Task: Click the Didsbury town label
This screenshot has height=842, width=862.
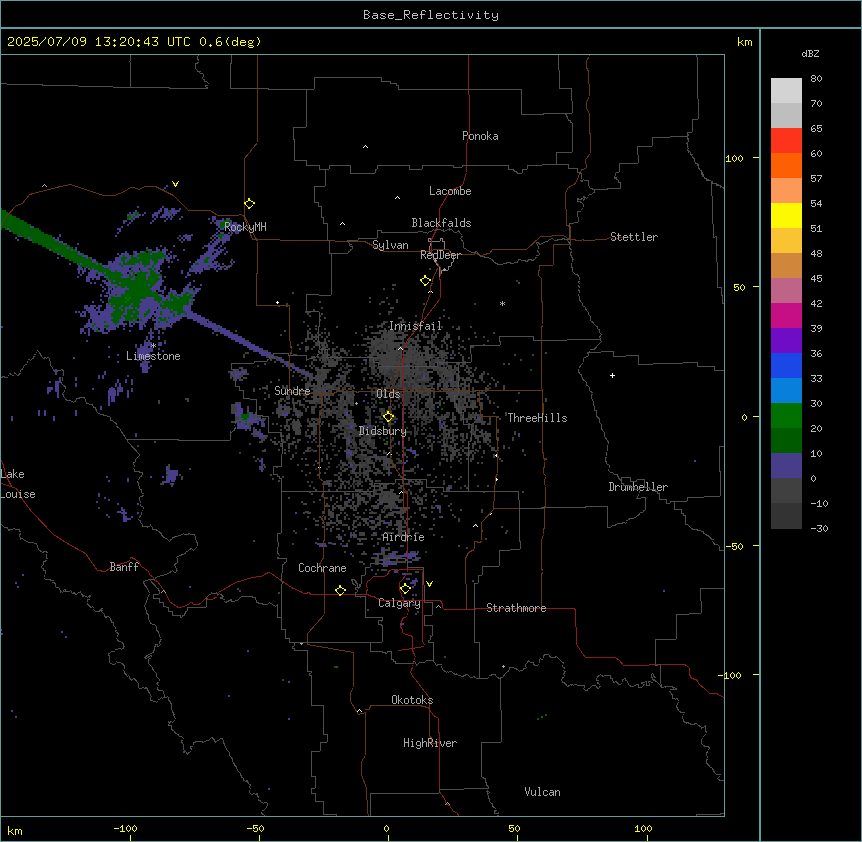Action: click(382, 431)
